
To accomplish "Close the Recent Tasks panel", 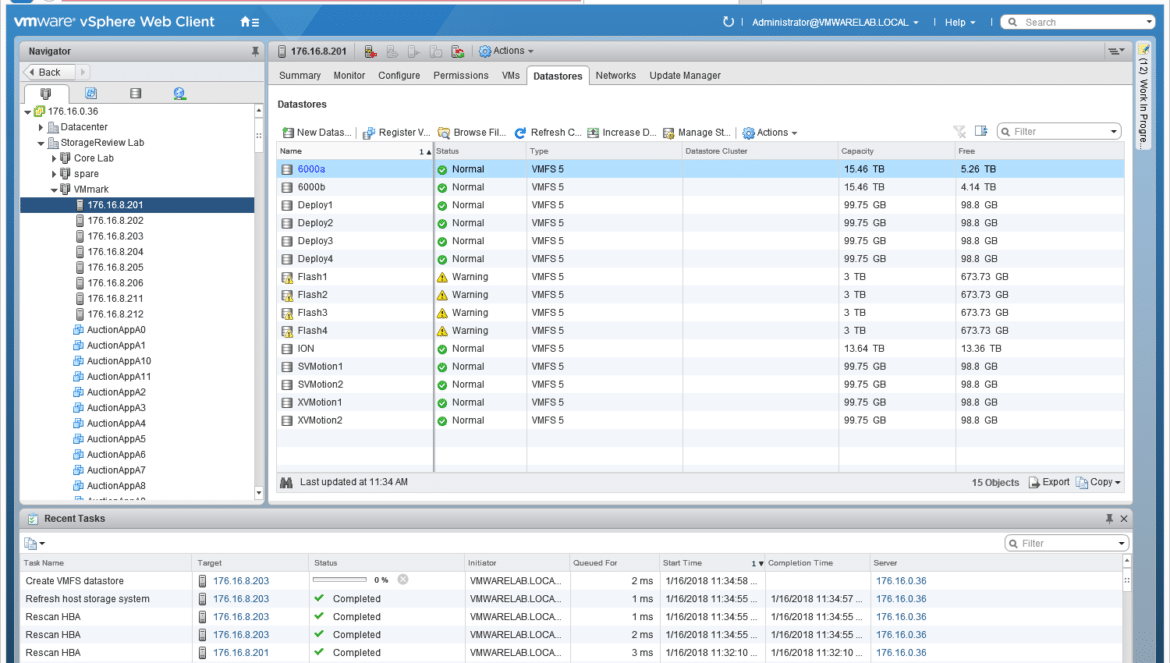I will (x=1124, y=518).
